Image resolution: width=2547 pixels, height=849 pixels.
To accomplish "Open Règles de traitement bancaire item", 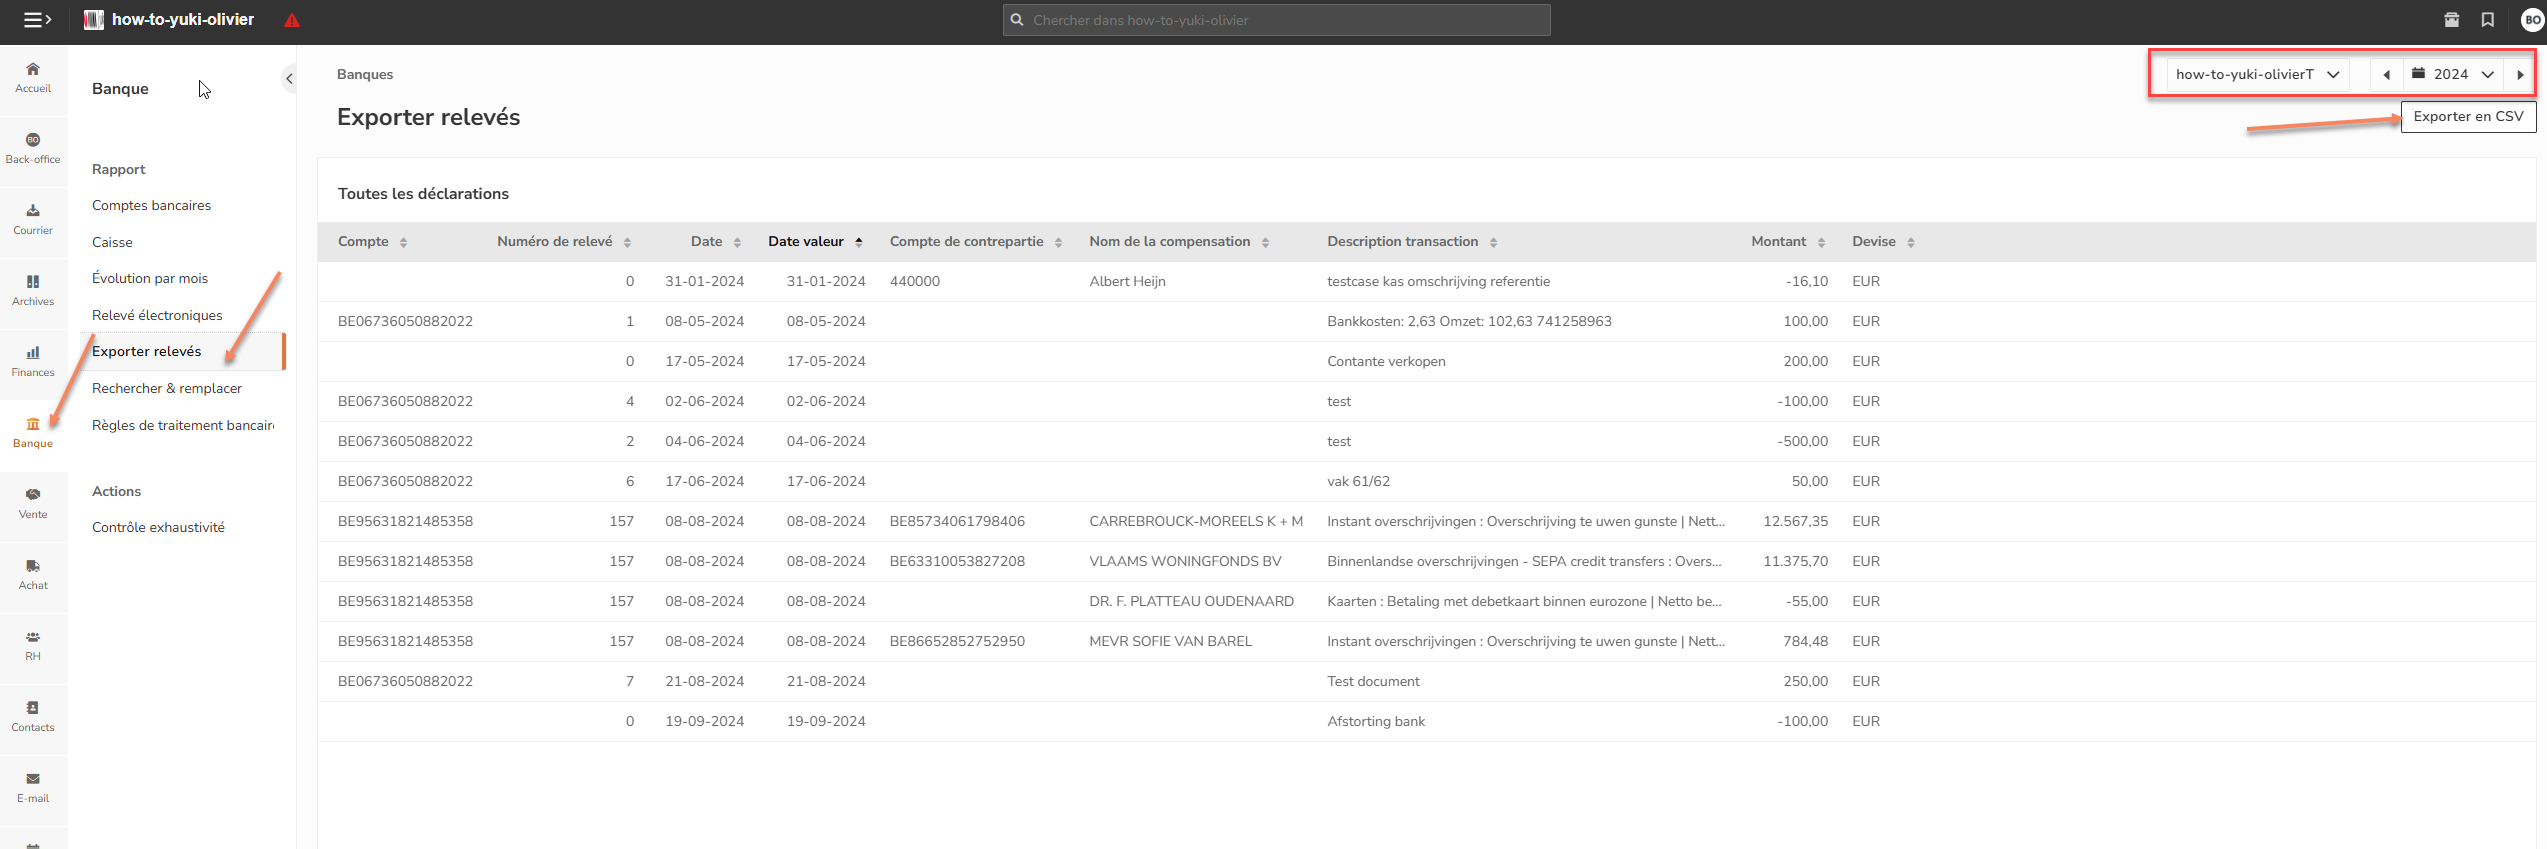I will (x=183, y=425).
